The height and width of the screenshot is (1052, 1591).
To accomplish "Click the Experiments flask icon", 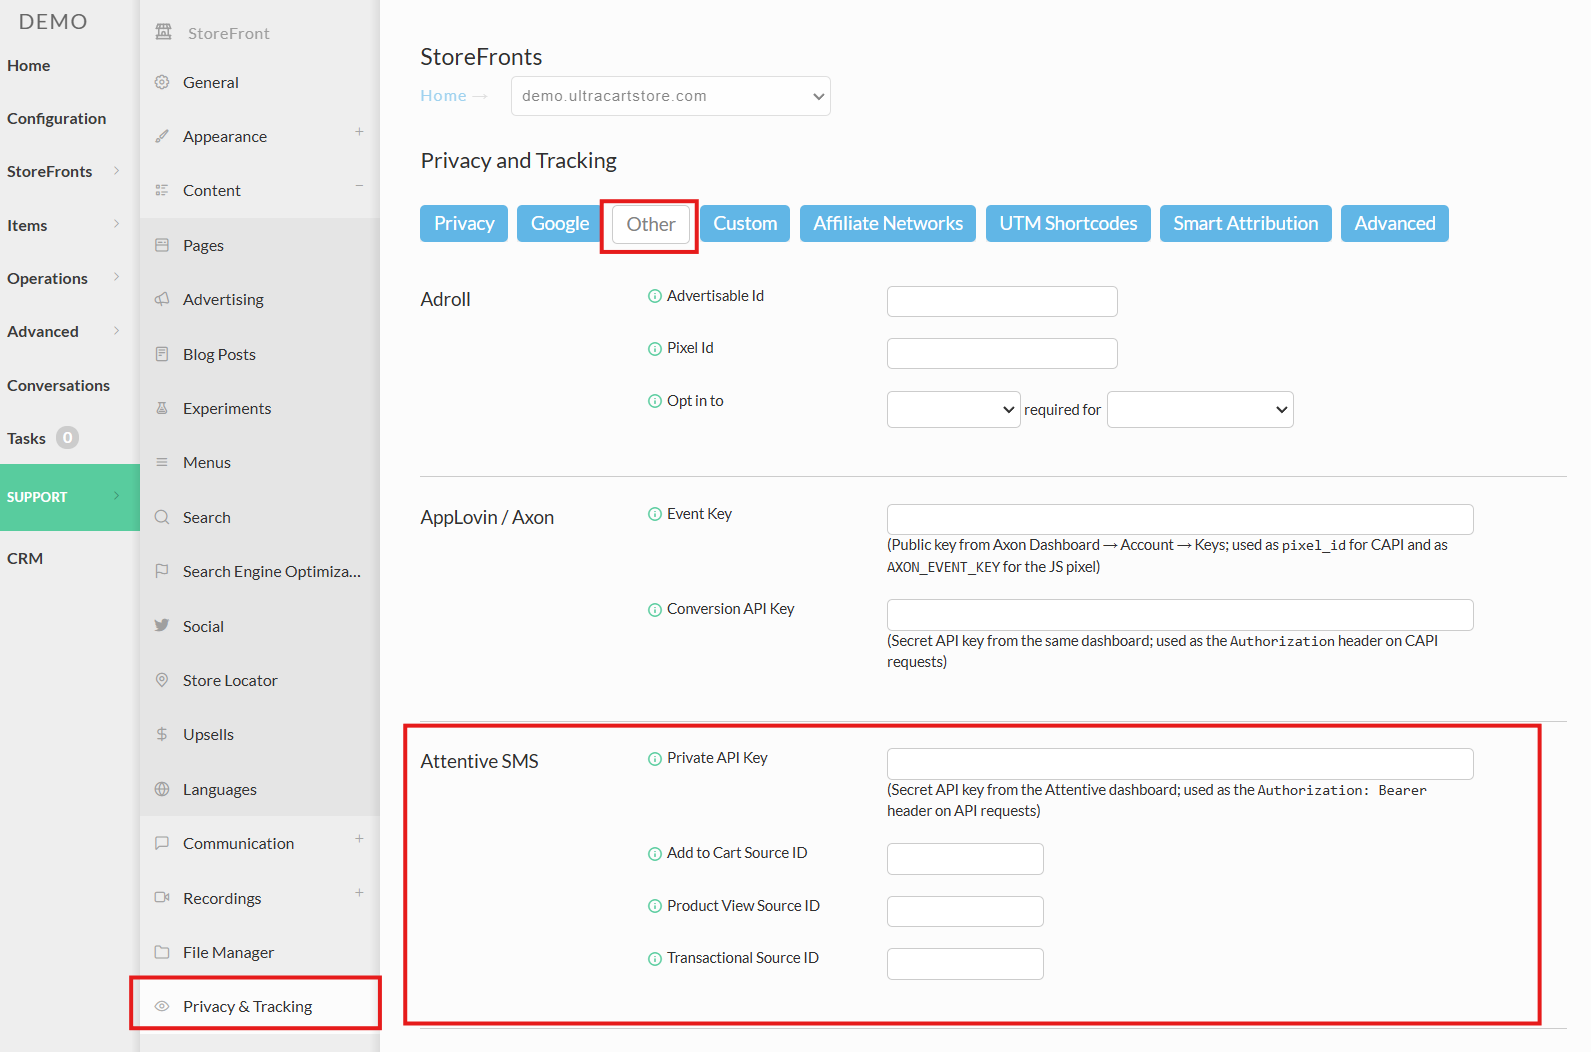I will [x=162, y=408].
